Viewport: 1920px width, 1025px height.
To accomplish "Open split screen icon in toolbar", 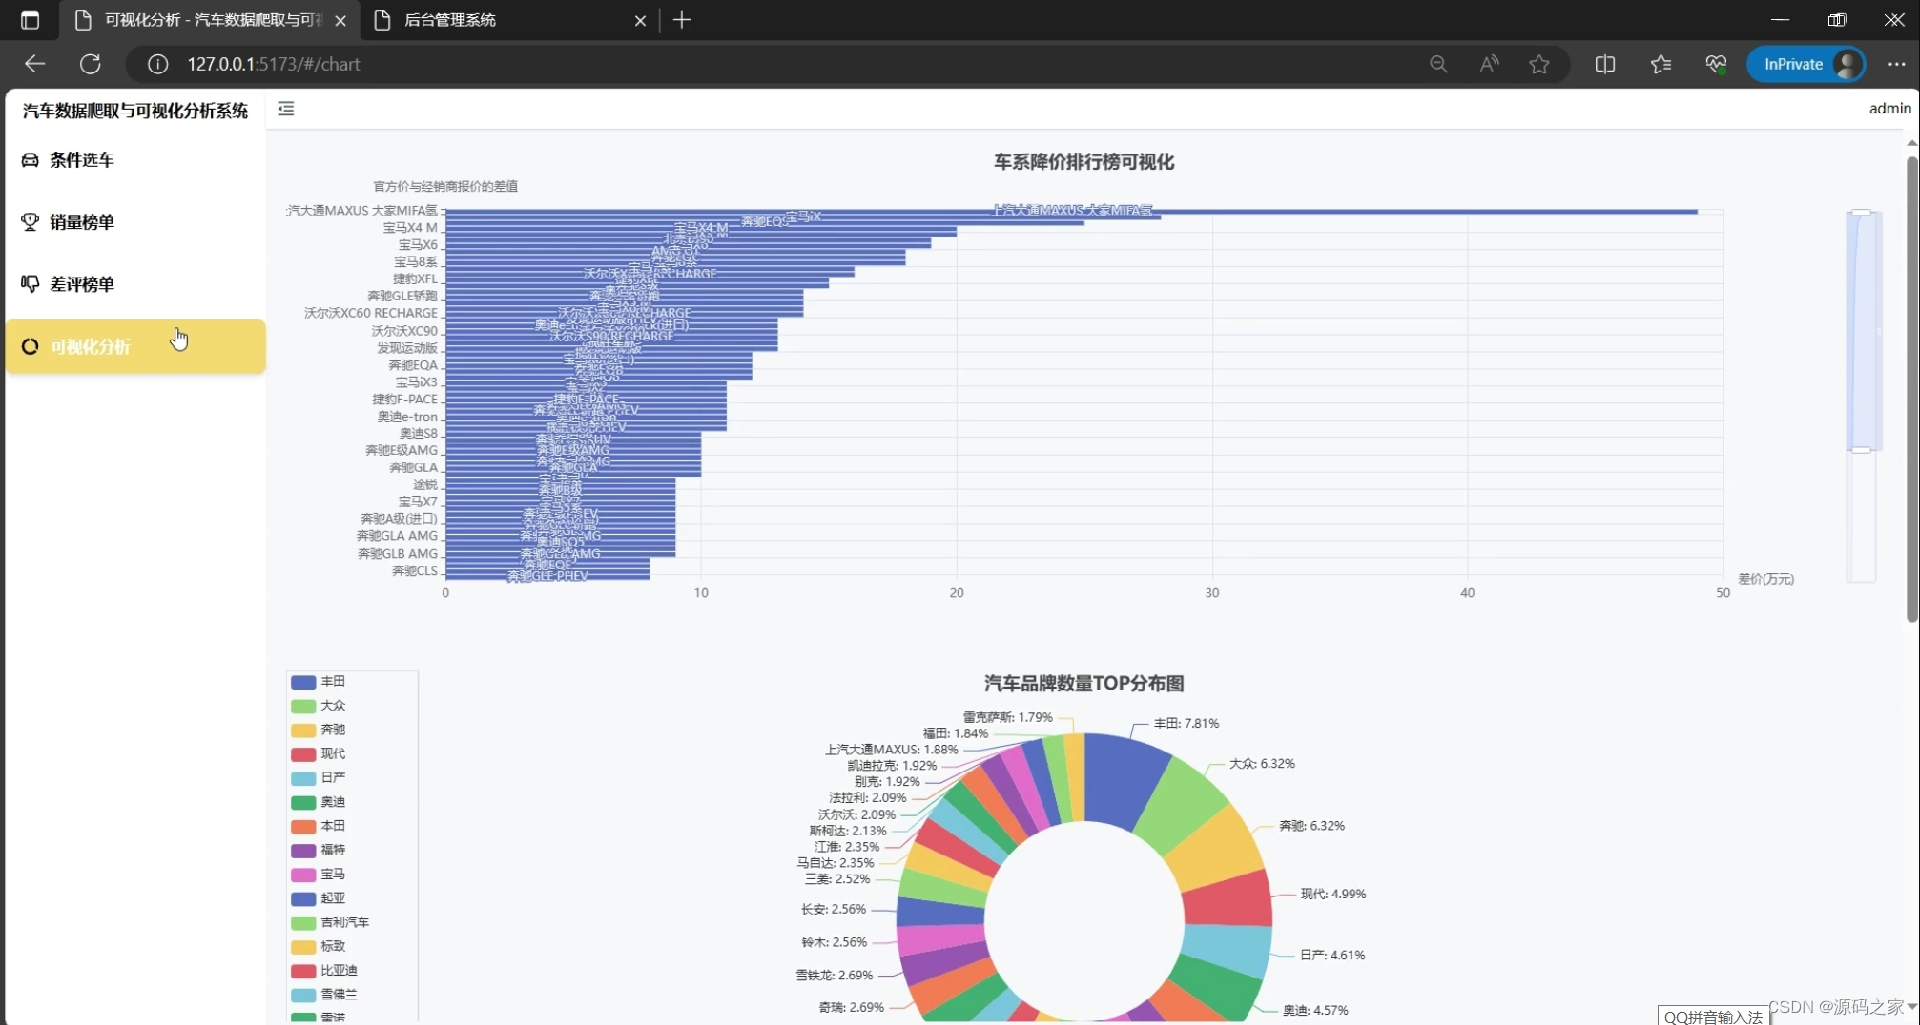I will pos(1605,64).
